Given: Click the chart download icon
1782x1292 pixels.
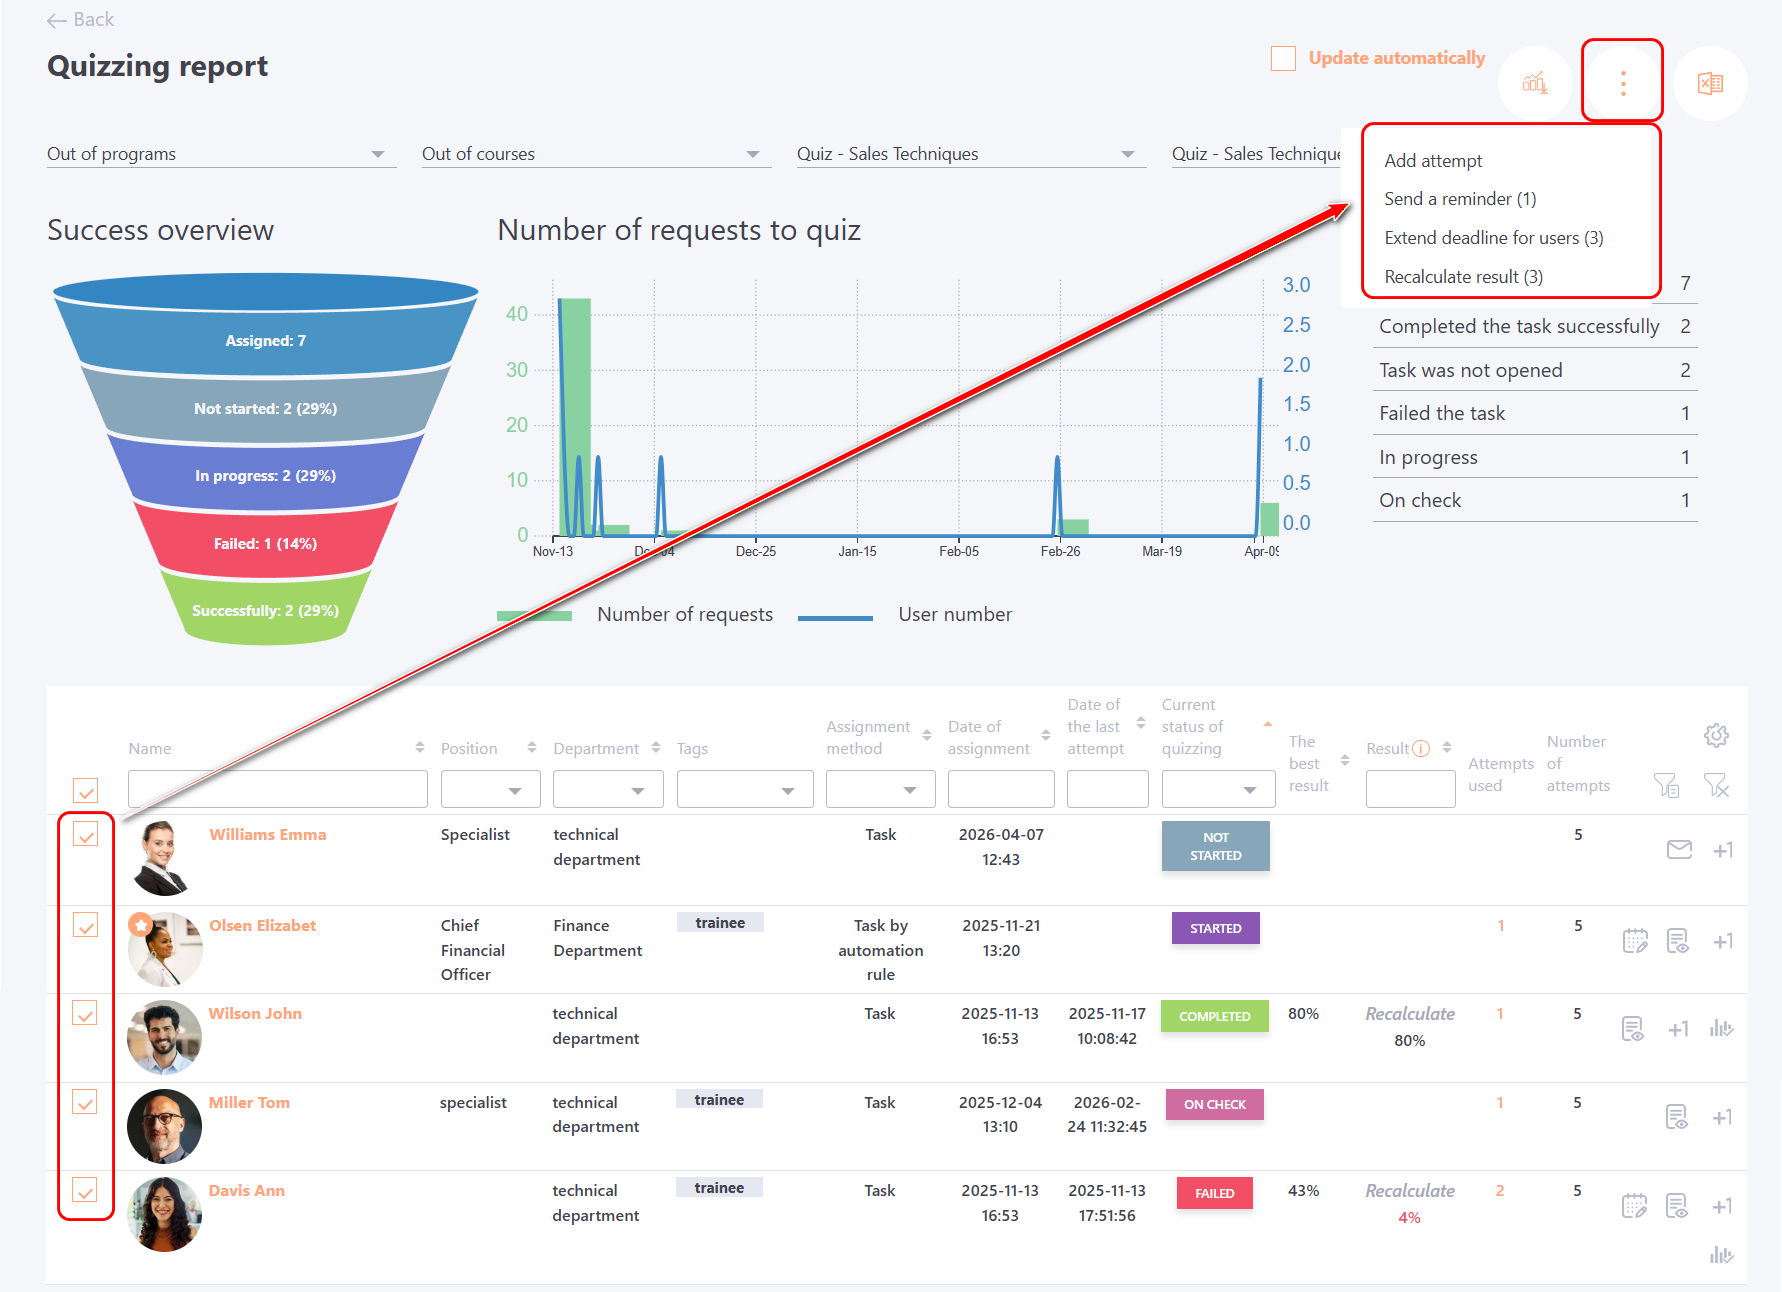Looking at the screenshot, I should coord(1534,84).
